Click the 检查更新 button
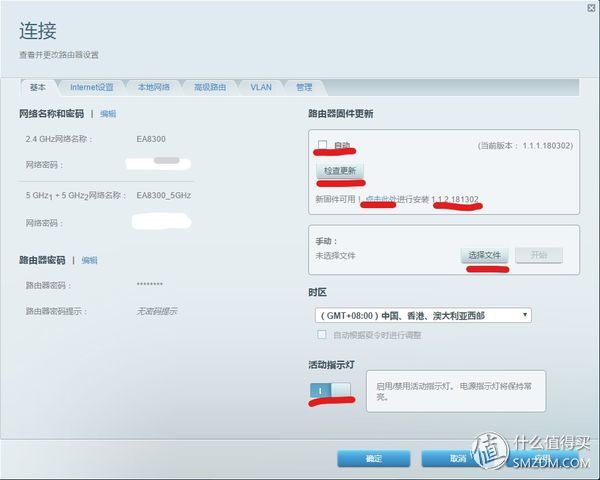Screen dimensions: 600x480 click(x=340, y=171)
